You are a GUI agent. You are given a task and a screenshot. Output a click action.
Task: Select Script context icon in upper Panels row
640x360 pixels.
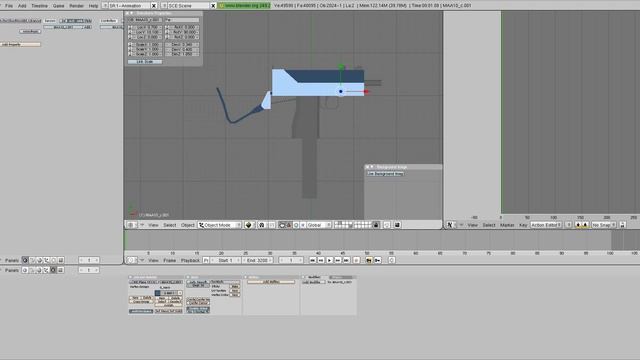pyautogui.click(x=33, y=260)
